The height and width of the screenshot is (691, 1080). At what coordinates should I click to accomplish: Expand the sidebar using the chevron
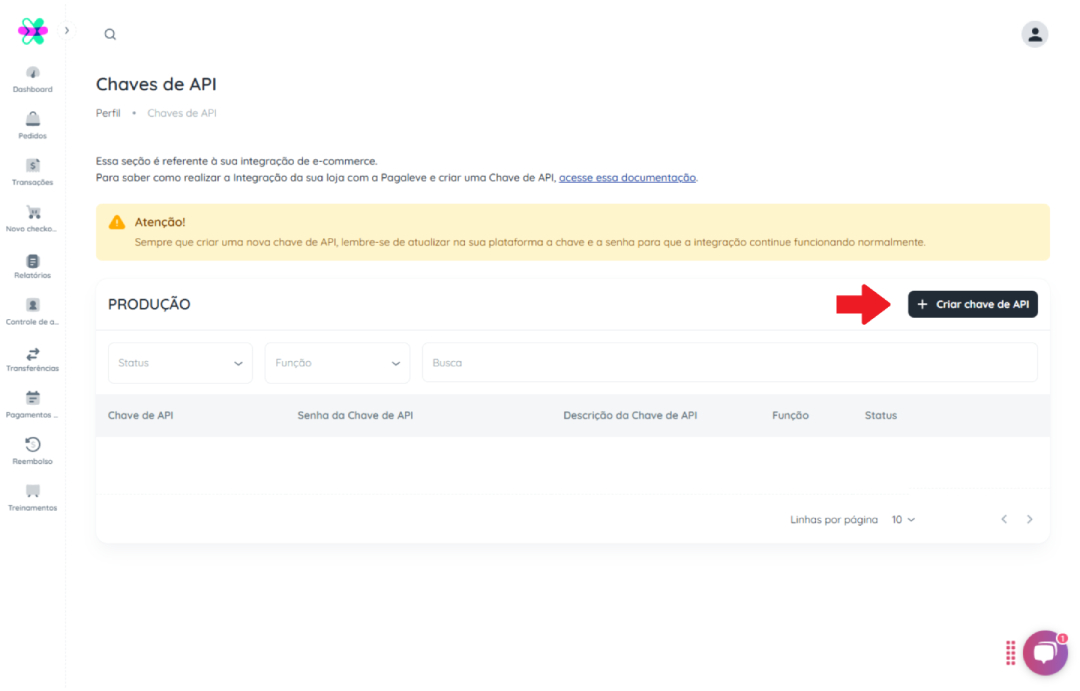[67, 31]
